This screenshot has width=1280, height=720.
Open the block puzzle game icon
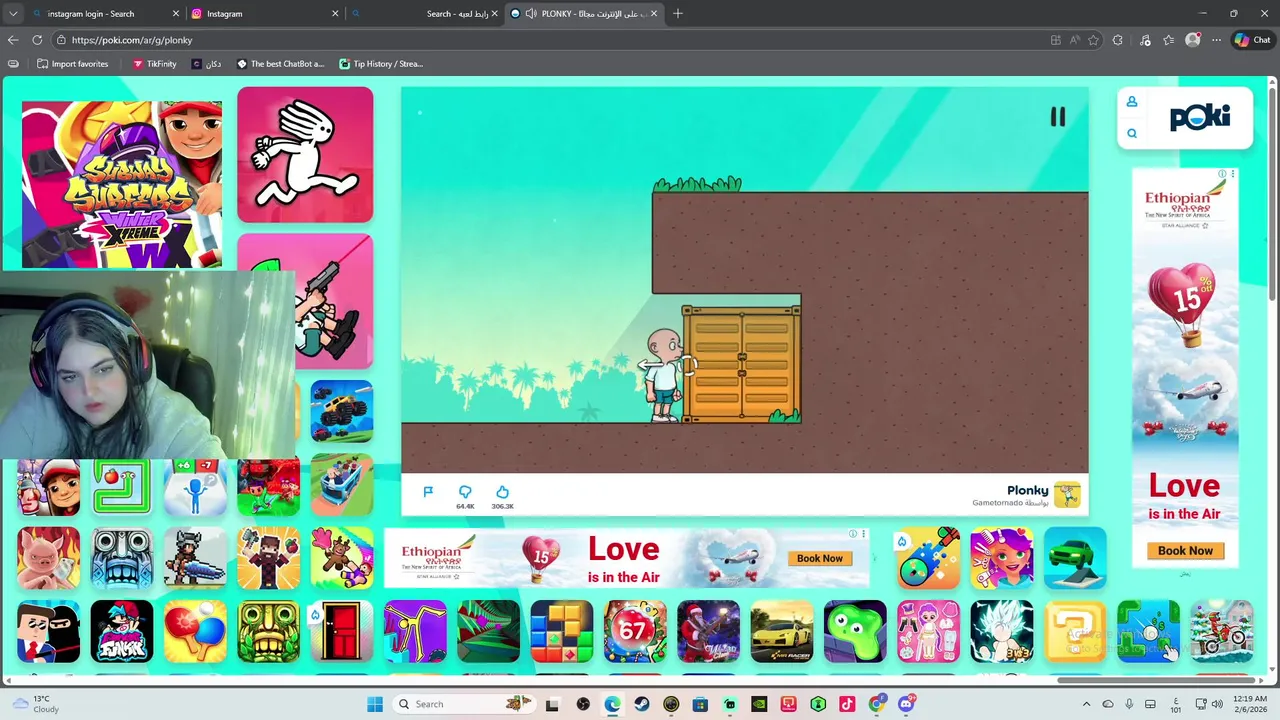562,631
